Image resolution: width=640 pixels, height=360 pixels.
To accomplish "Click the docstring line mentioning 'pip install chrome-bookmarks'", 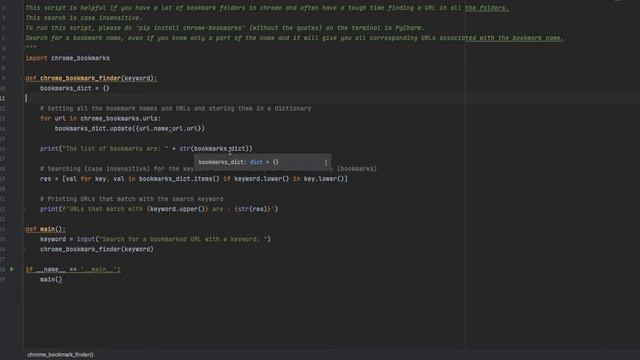I will 225,28.
